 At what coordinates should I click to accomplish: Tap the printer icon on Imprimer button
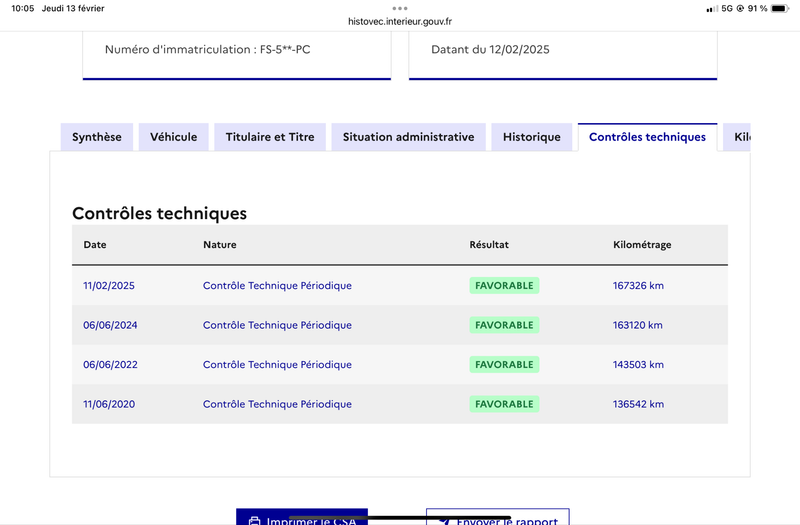click(x=254, y=521)
